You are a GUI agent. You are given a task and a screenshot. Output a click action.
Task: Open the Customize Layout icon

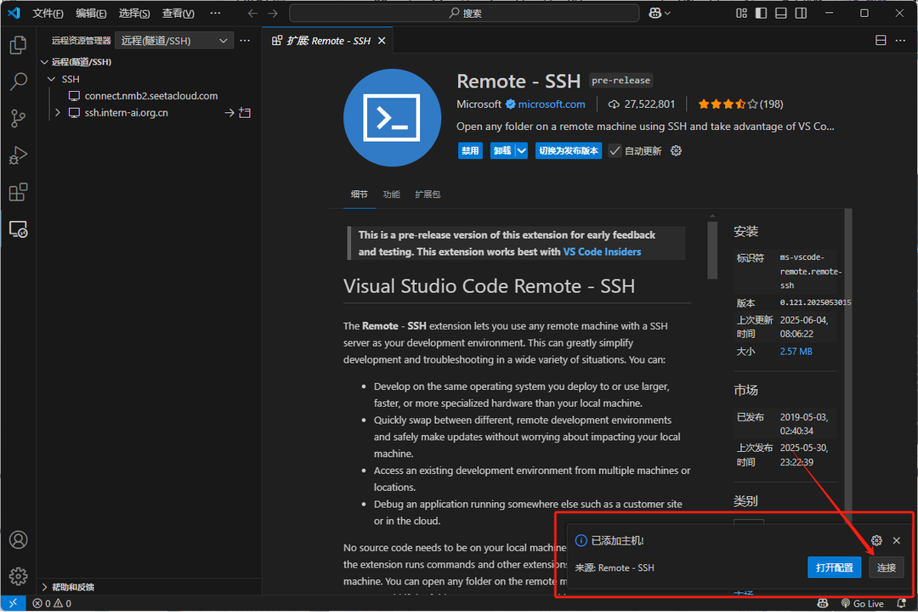[x=741, y=13]
